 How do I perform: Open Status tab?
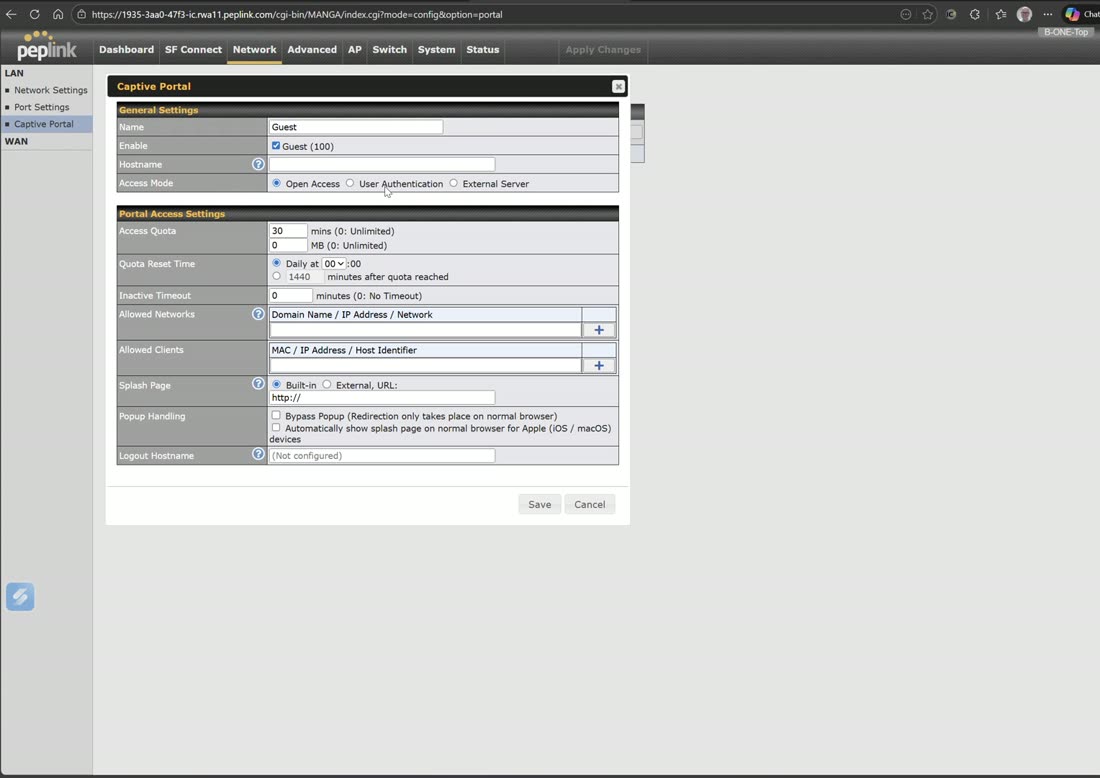click(483, 50)
